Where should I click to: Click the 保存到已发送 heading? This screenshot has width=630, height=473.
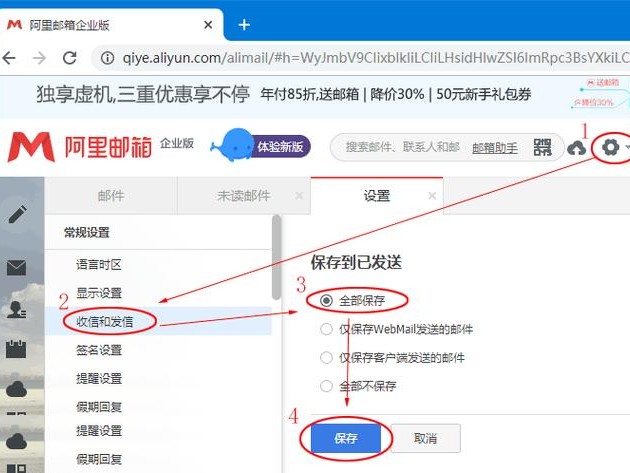click(x=356, y=262)
